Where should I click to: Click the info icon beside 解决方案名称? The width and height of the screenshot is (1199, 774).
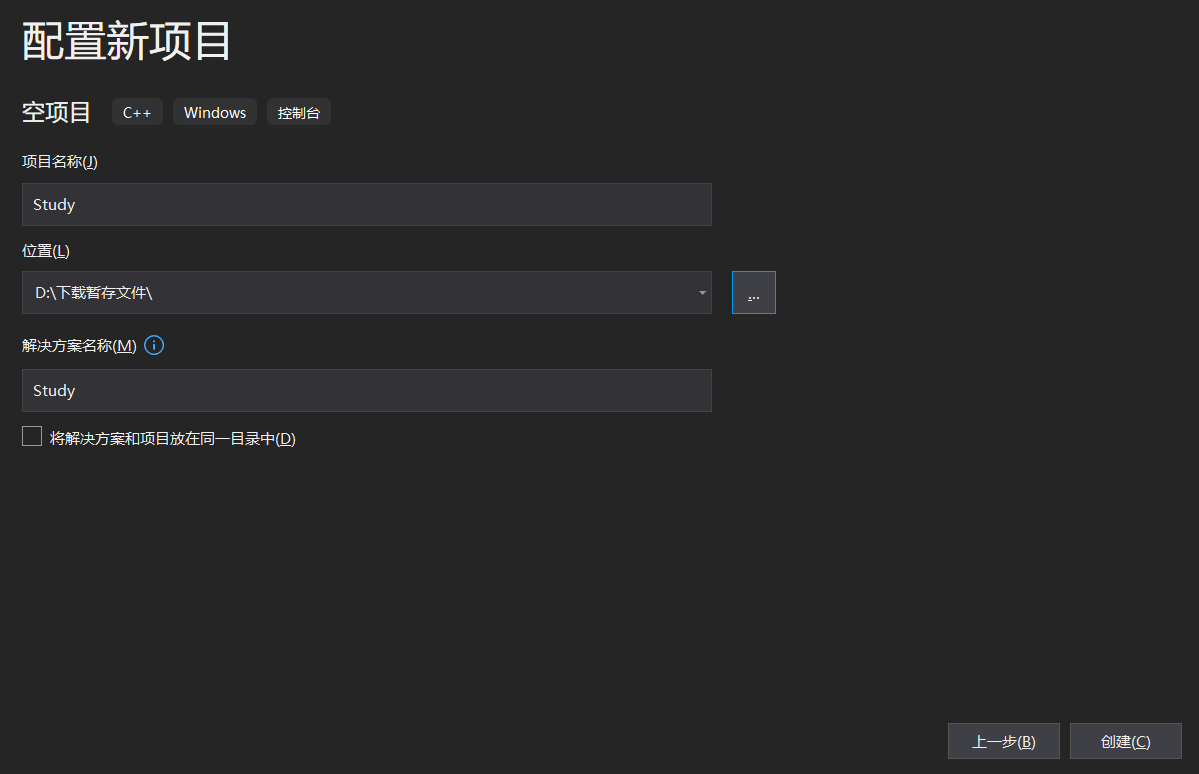[x=153, y=345]
